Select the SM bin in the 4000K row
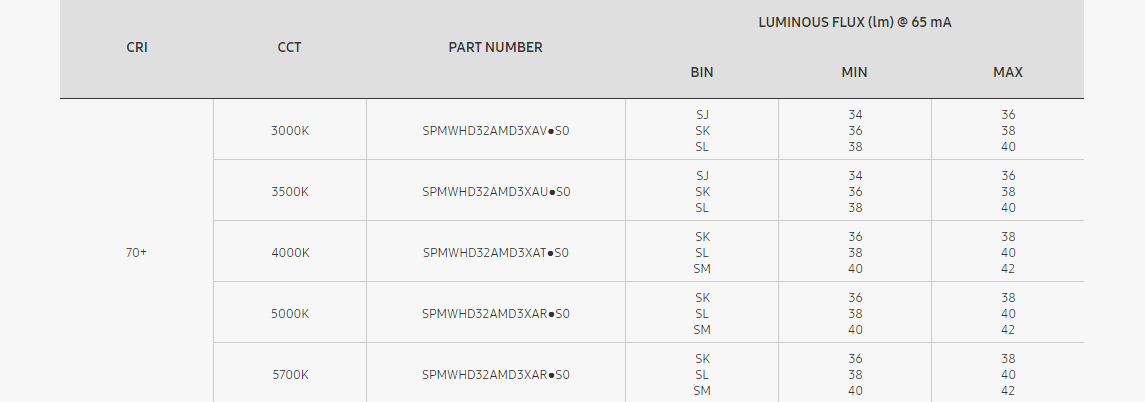This screenshot has width=1145, height=402. coord(702,268)
